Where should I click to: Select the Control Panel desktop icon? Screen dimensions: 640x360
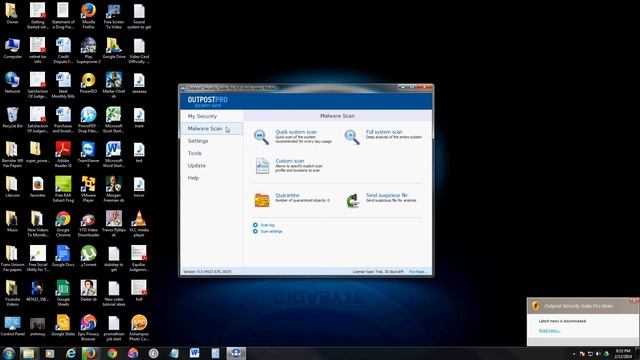tap(12, 326)
